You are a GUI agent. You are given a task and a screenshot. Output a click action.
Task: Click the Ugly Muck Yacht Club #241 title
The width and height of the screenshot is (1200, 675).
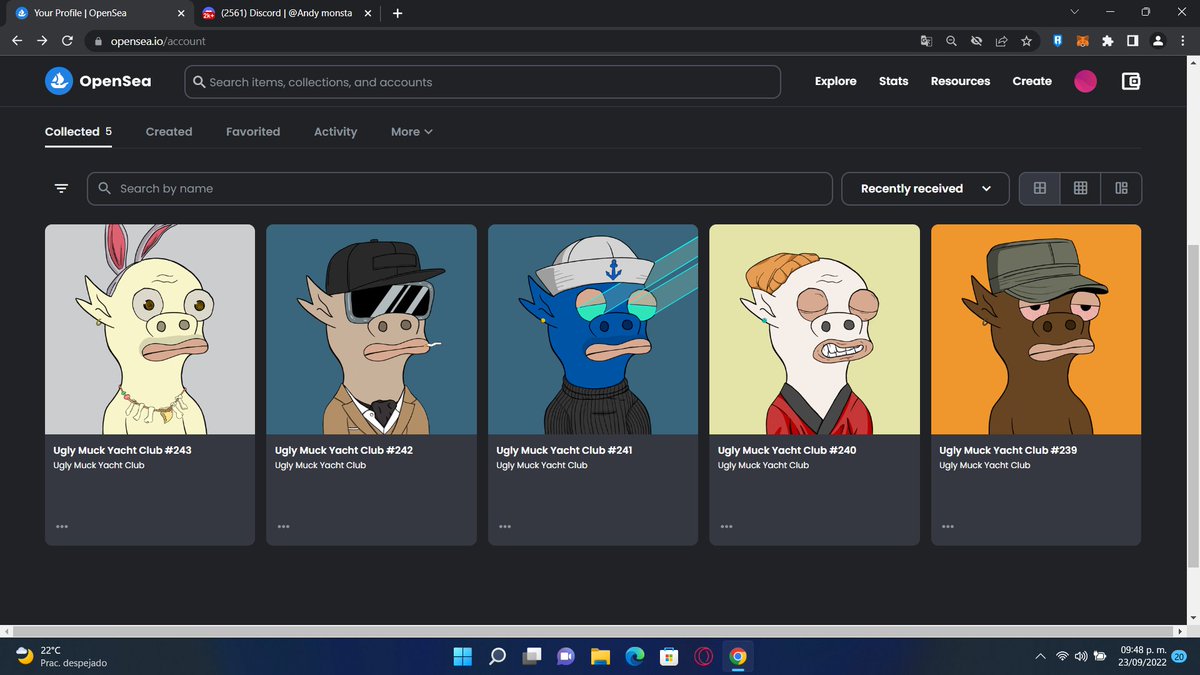(564, 450)
